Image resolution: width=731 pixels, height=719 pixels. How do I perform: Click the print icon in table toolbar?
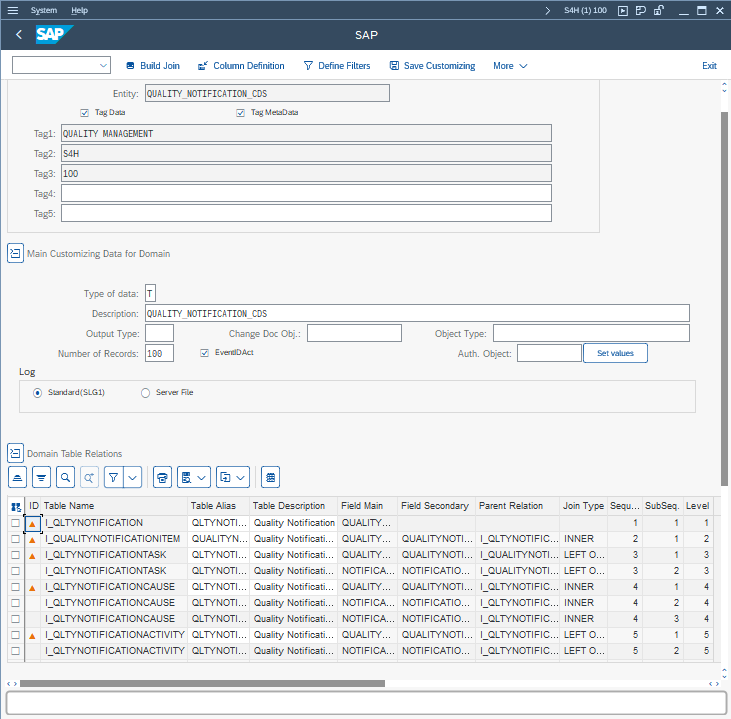(x=163, y=477)
